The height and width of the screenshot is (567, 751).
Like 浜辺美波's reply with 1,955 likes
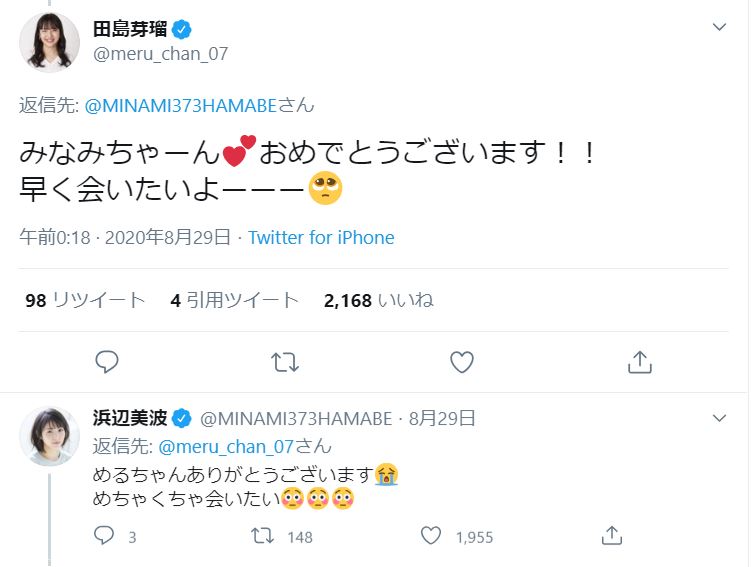coord(431,536)
